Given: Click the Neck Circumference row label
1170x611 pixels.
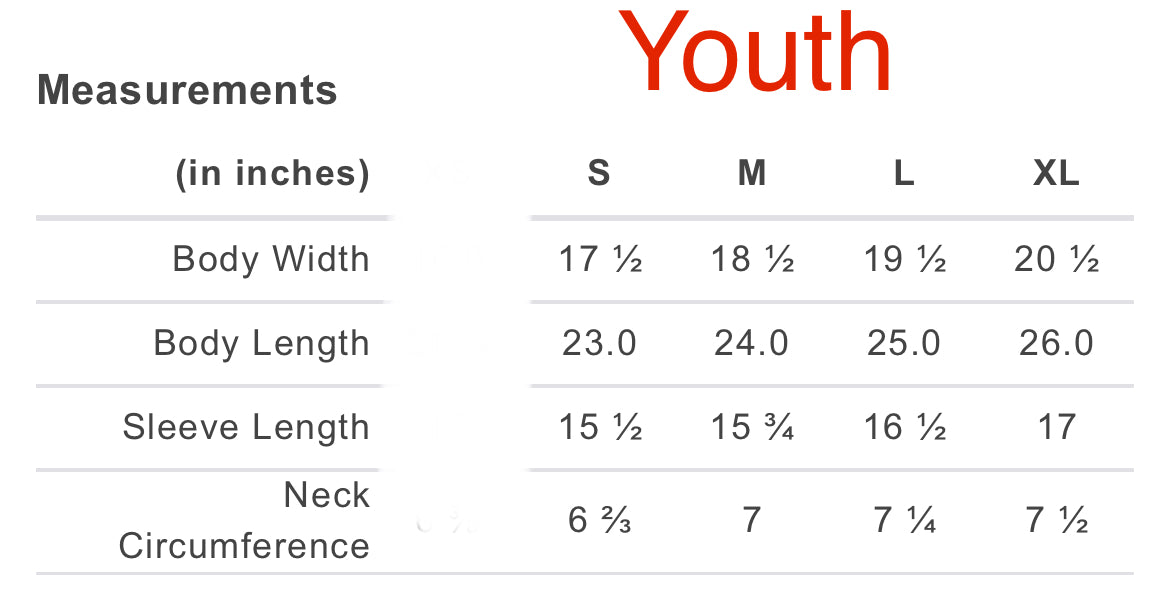Looking at the screenshot, I should 244,520.
